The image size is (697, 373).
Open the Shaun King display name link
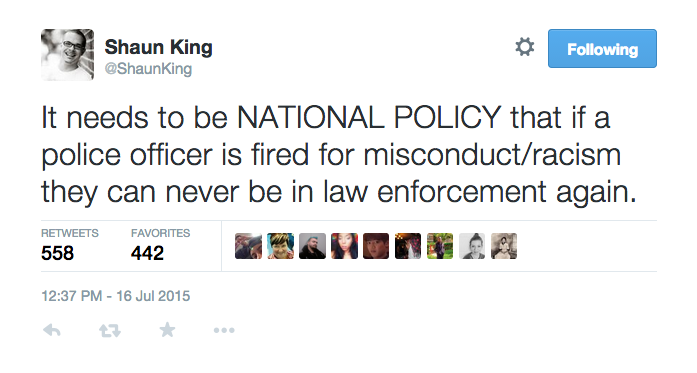click(158, 47)
